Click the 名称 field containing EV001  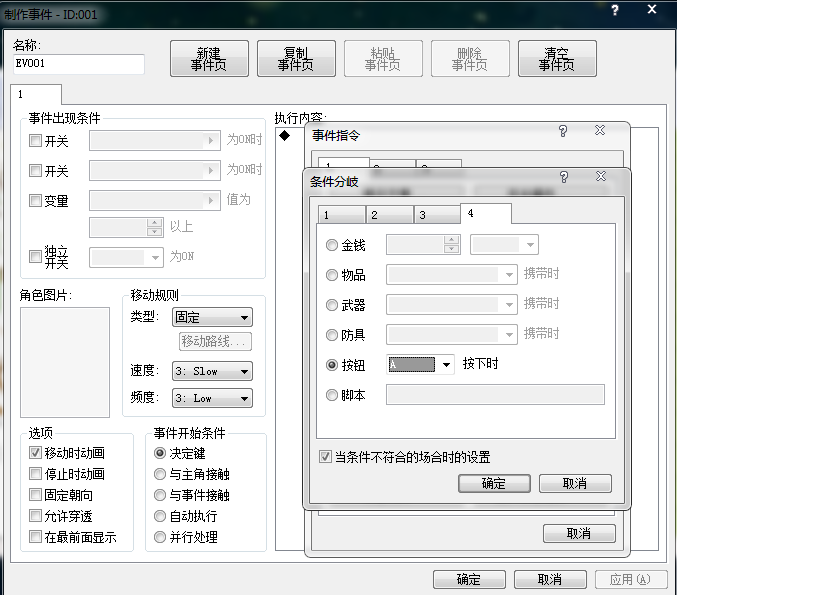click(x=78, y=64)
